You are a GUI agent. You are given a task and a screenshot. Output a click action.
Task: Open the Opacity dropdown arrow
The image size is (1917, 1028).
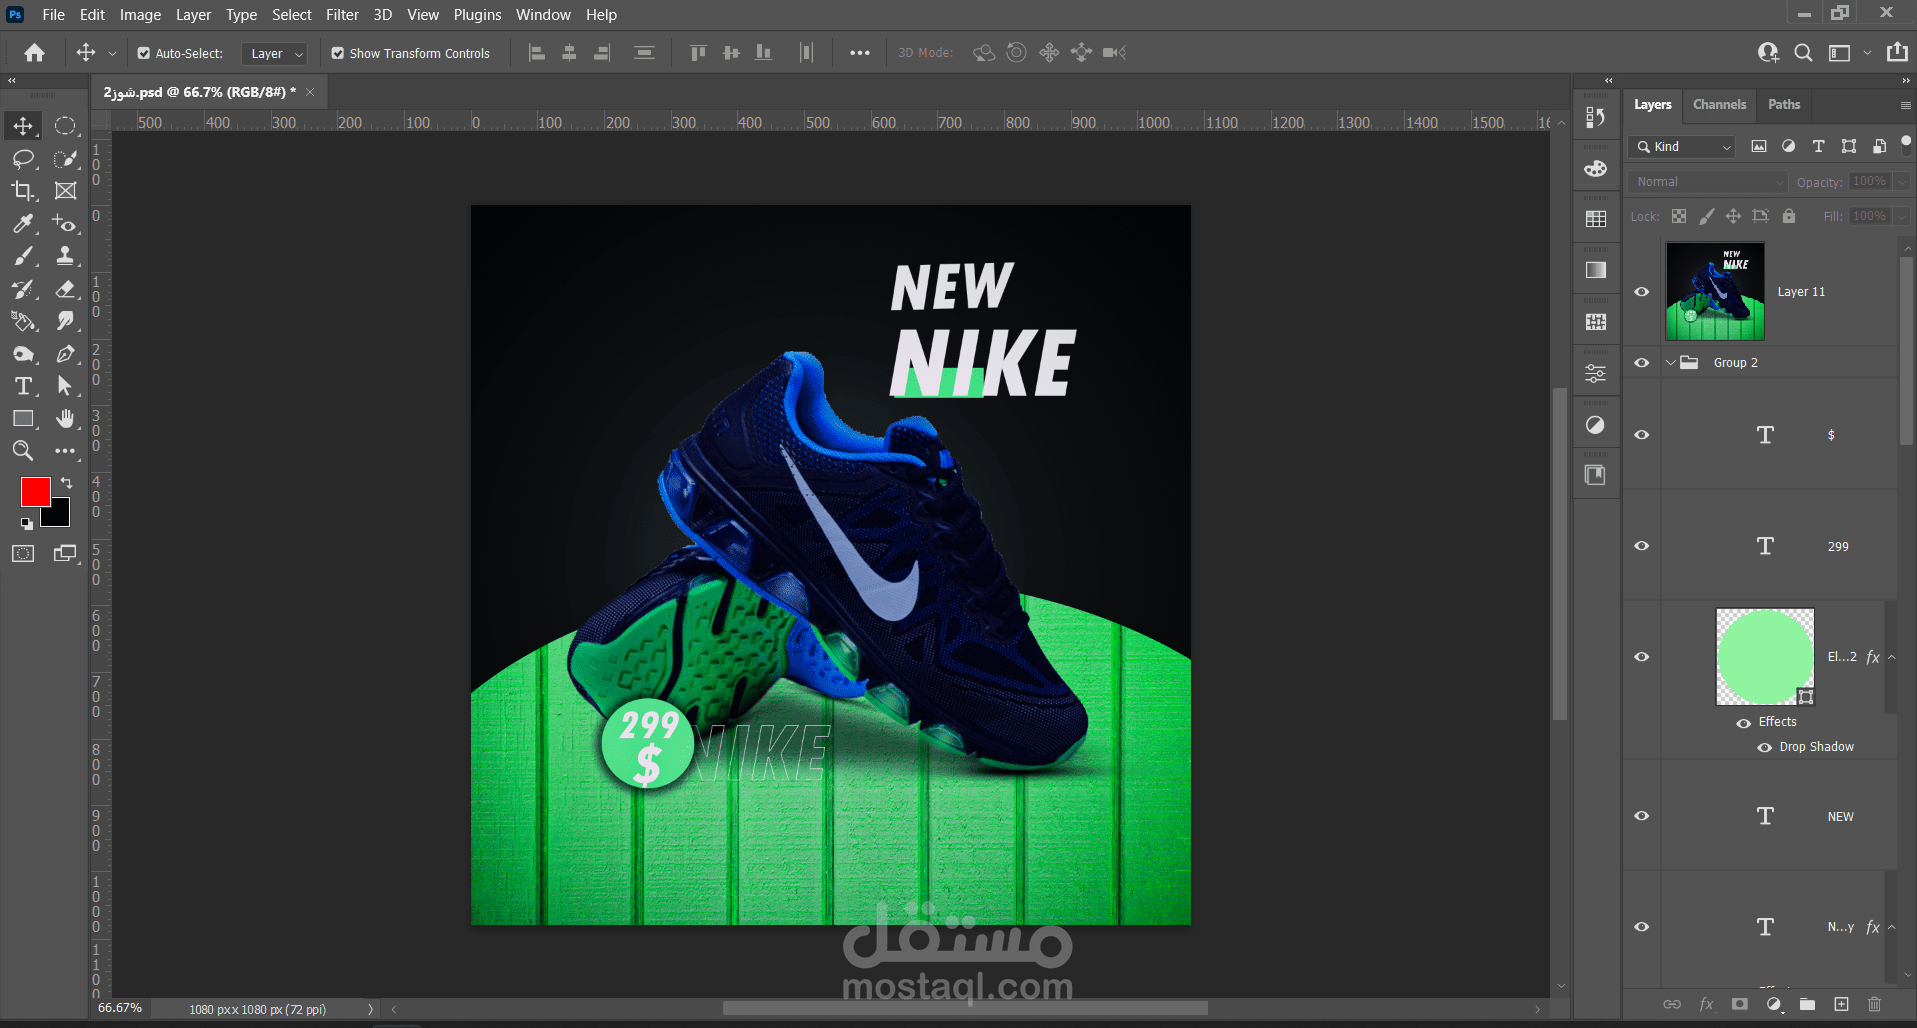1901,182
